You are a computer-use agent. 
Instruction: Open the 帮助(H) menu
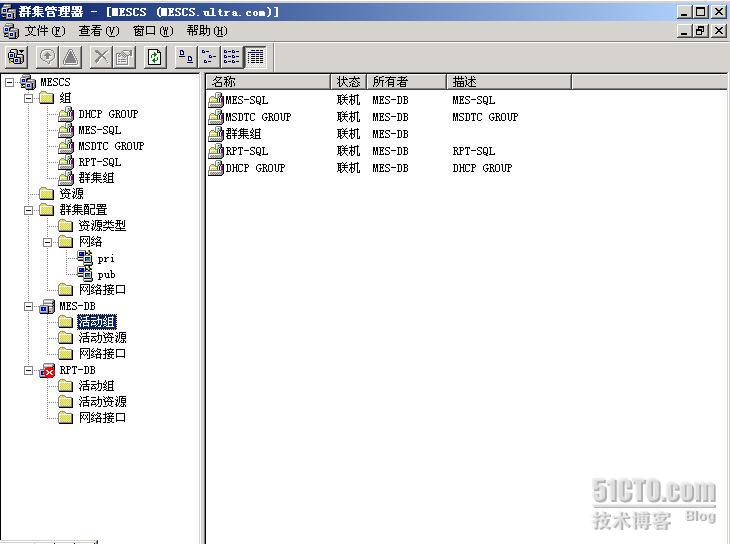click(207, 31)
